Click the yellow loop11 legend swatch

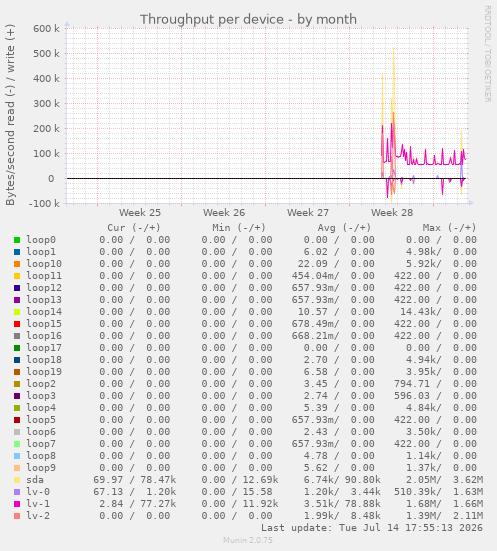[17, 276]
